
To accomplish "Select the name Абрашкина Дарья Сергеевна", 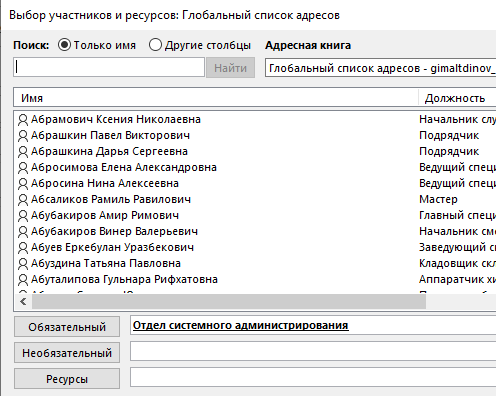I will [x=109, y=151].
